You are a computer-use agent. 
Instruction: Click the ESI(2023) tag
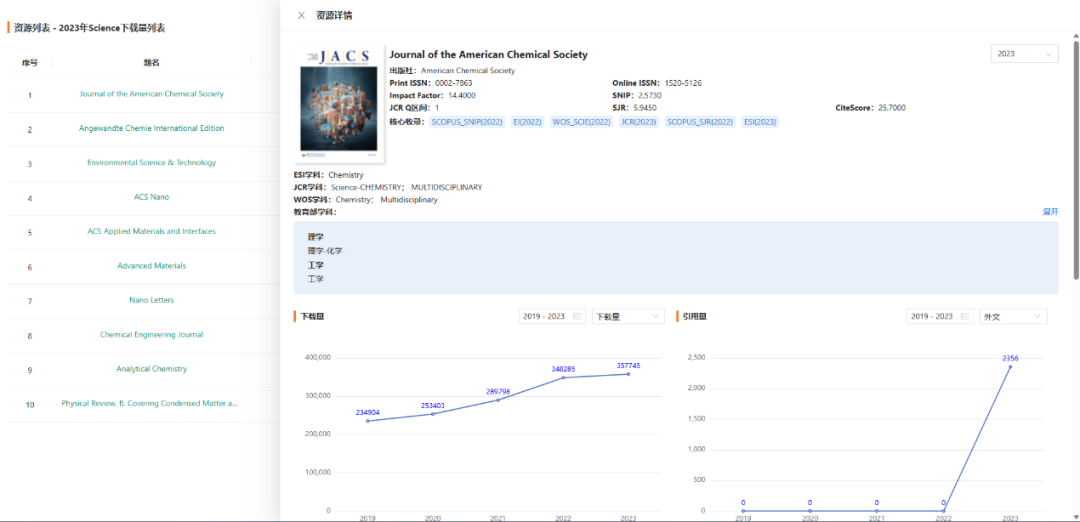pyautogui.click(x=760, y=122)
